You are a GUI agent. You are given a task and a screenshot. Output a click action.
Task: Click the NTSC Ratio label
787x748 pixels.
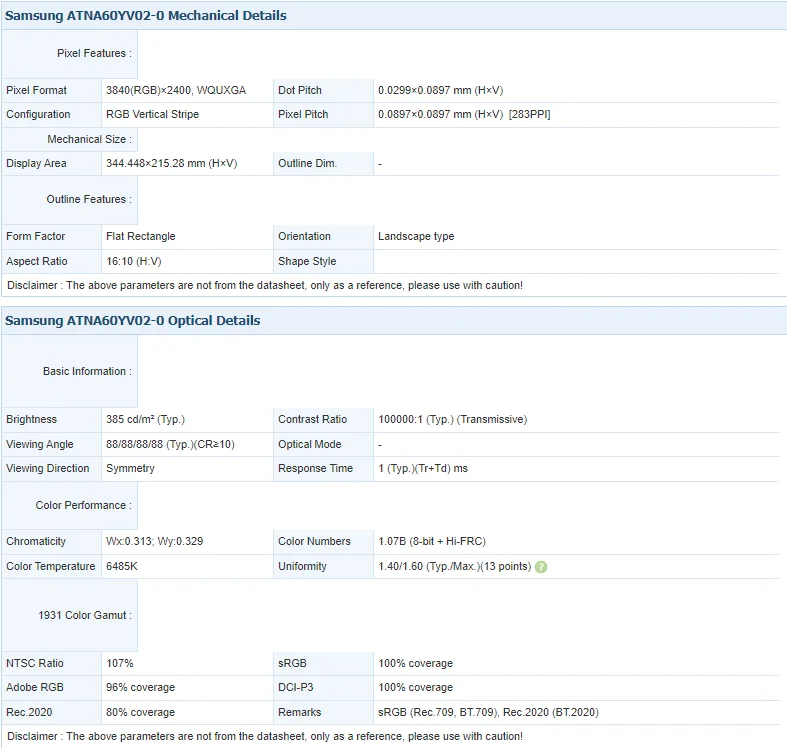coord(35,664)
